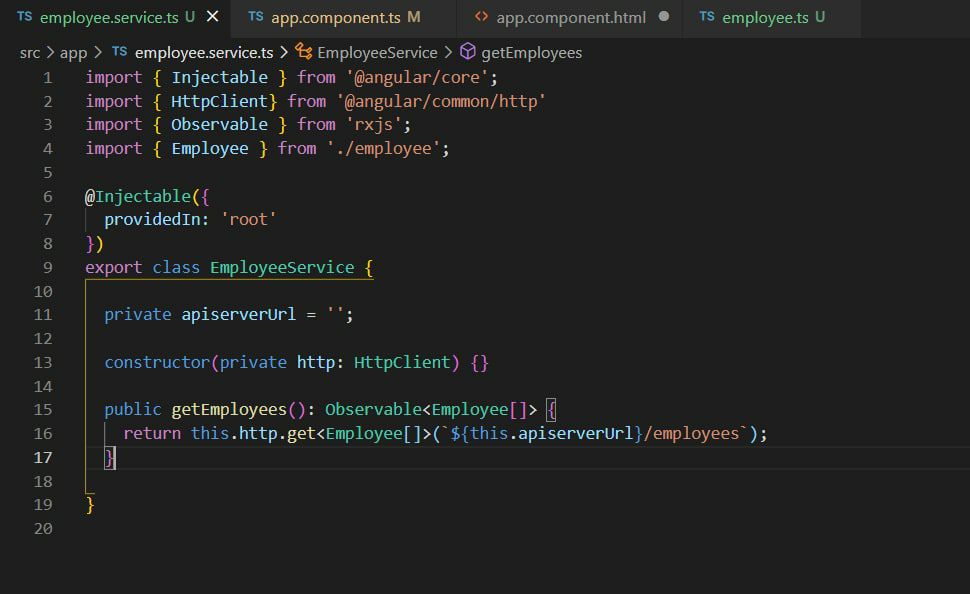Click the TS file icon in breadcrumb
The height and width of the screenshot is (594, 970).
tap(120, 52)
